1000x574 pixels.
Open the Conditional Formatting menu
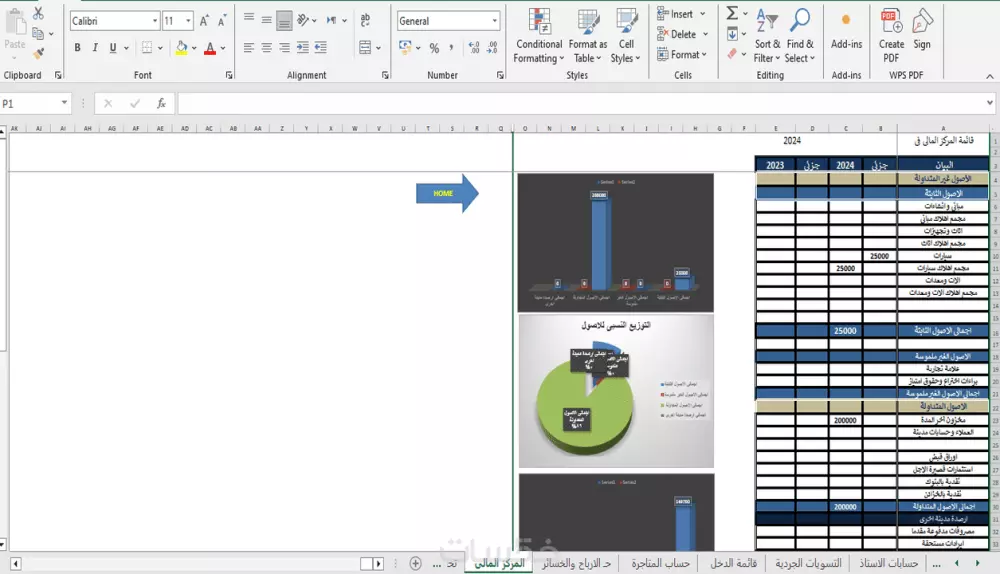pos(539,36)
